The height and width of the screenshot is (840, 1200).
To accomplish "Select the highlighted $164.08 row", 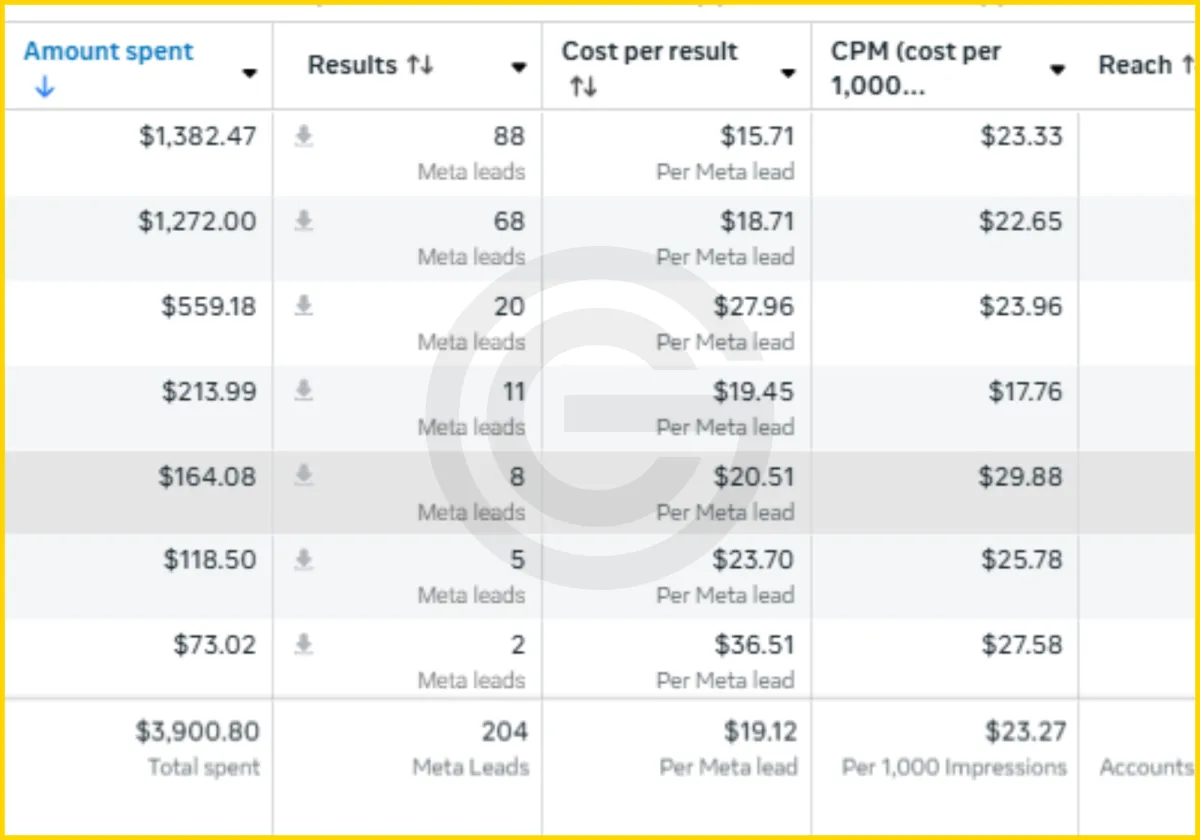I will coord(600,492).
